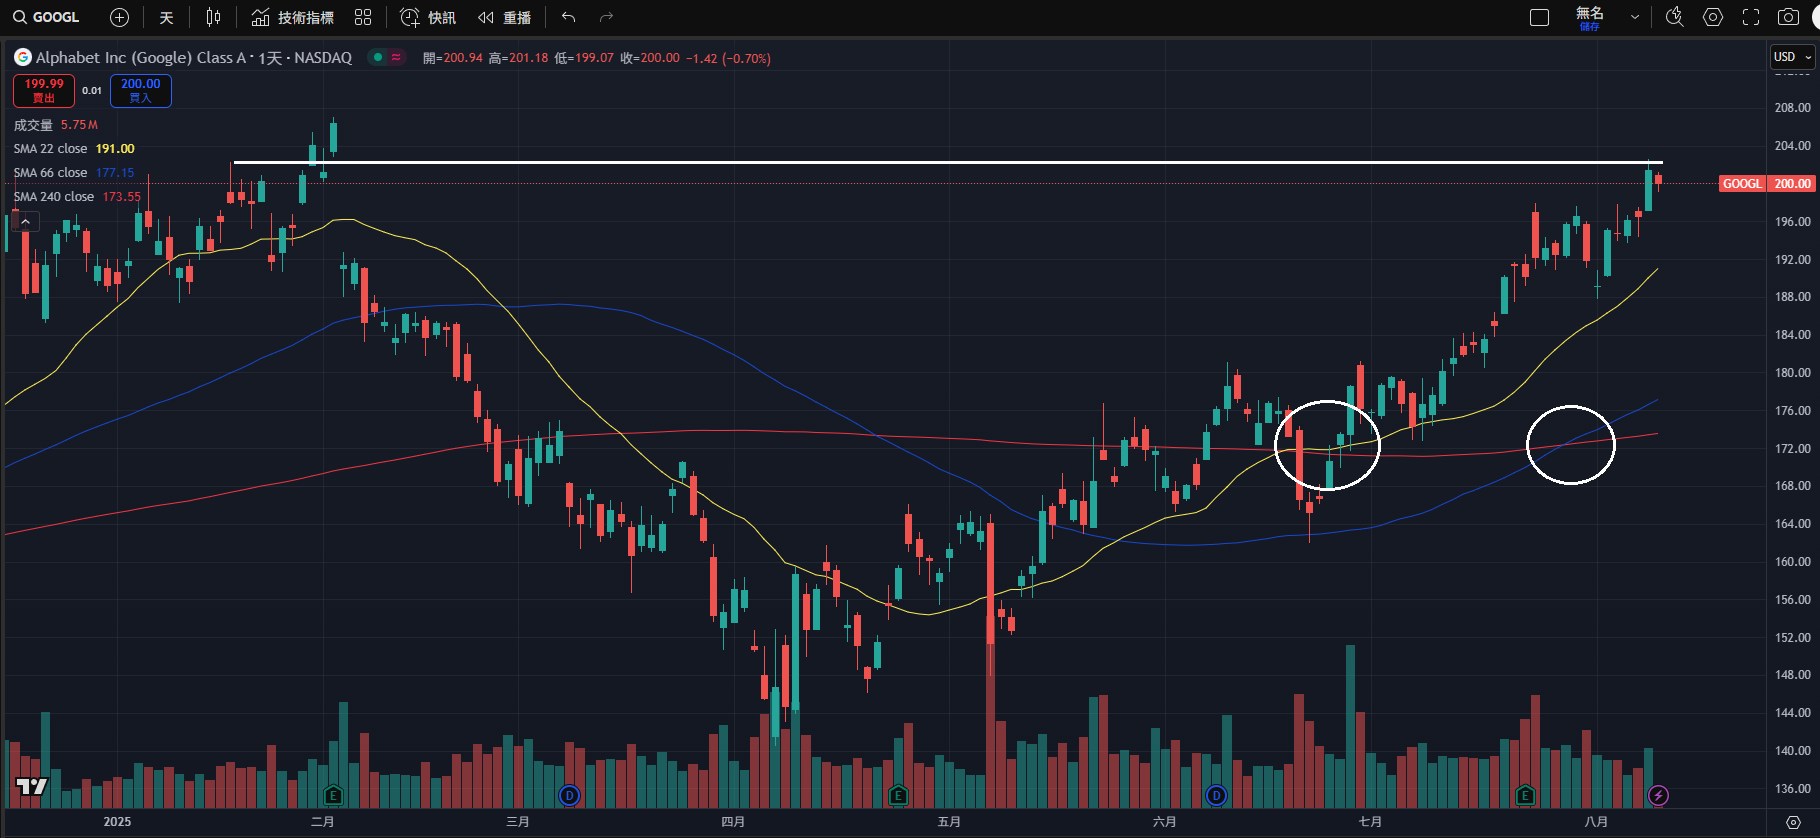Click the quick search lightning icon
This screenshot has height=838, width=1820.
coord(1674,17)
